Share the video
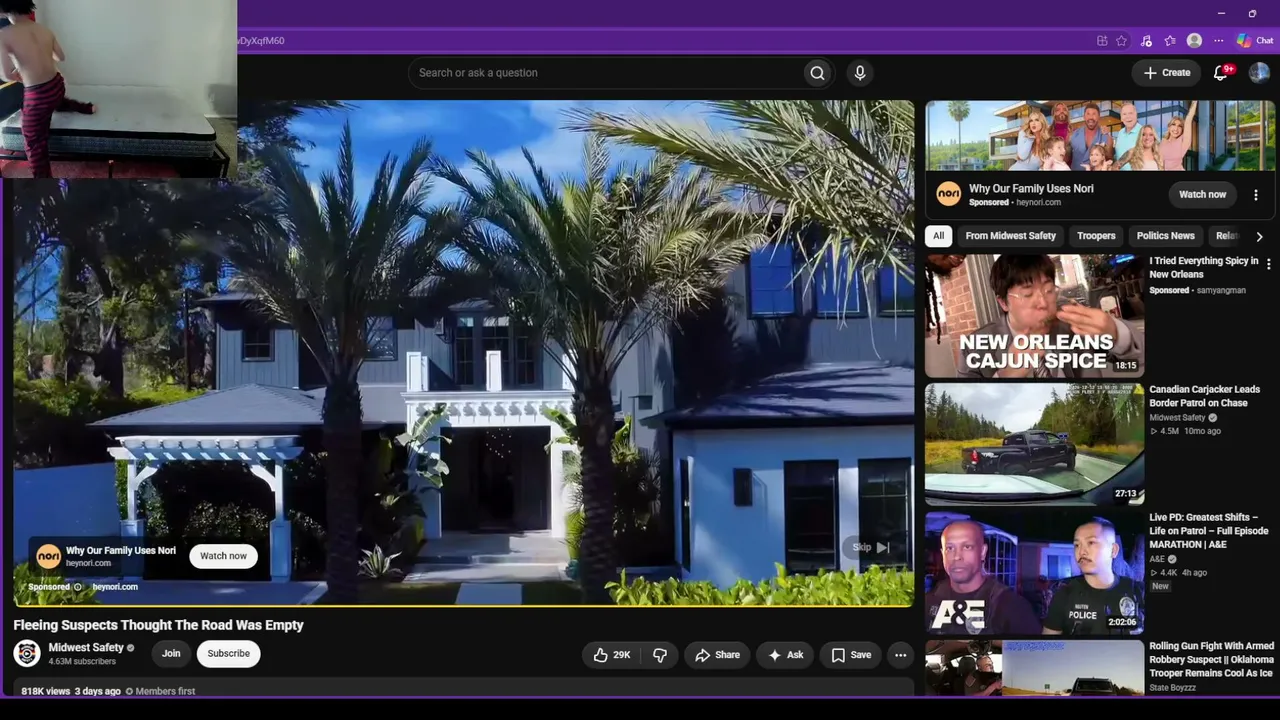Viewport: 1280px width, 720px height. pyautogui.click(x=717, y=655)
